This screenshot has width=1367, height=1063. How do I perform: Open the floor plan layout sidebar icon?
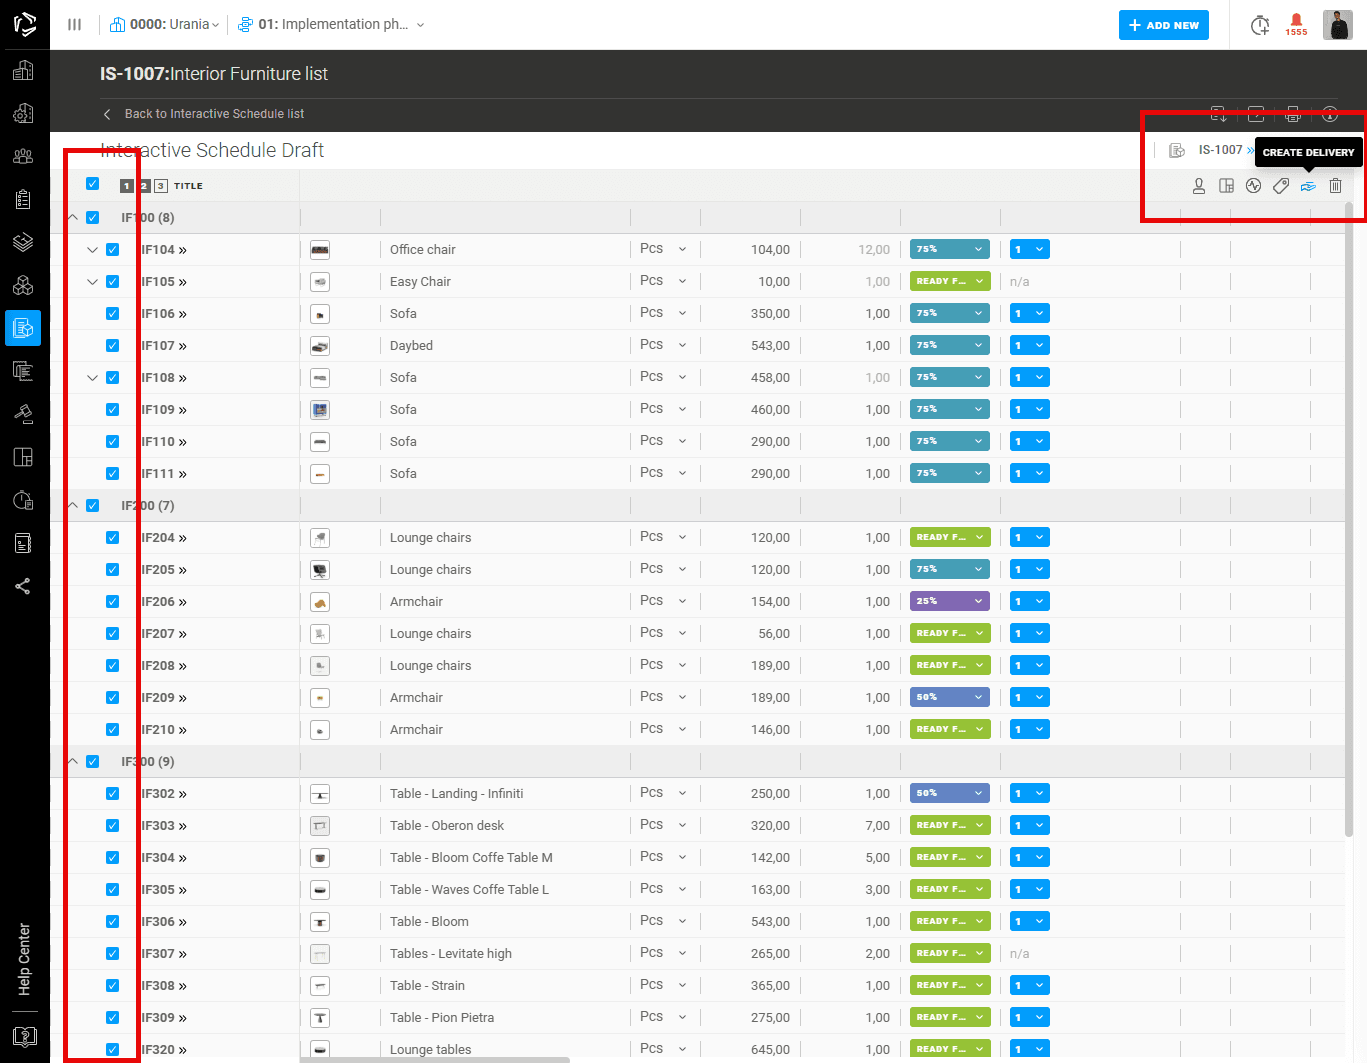[23, 457]
